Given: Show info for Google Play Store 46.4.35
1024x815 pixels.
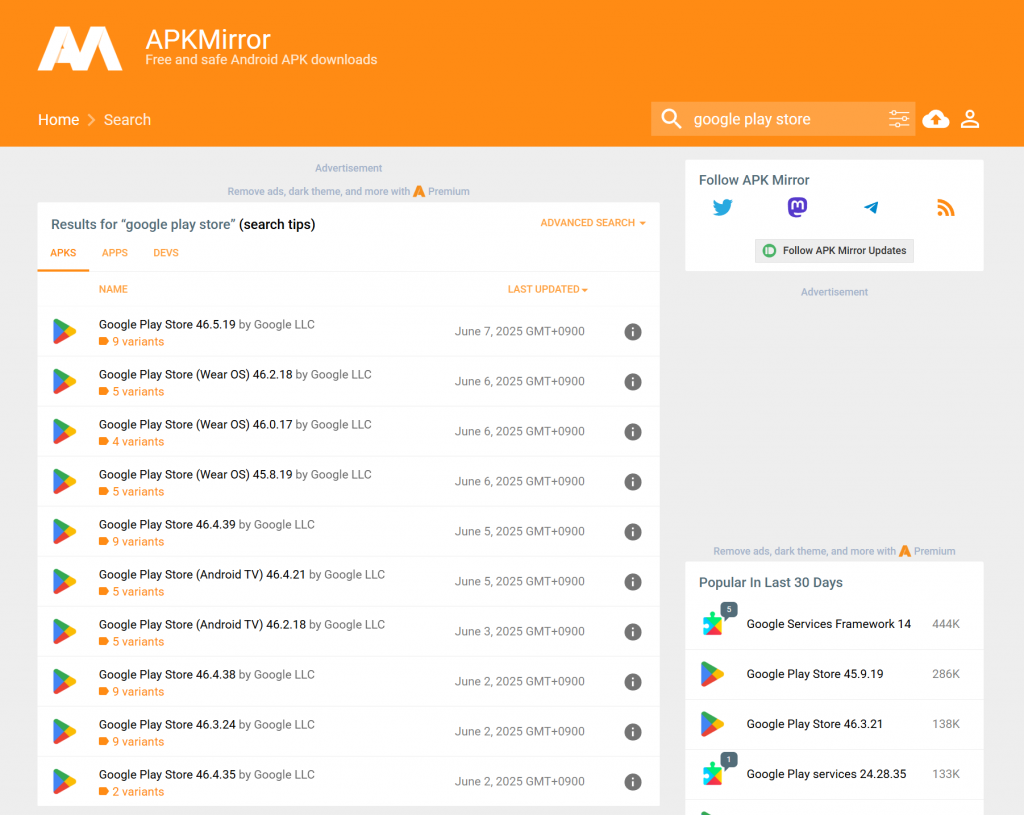Looking at the screenshot, I should coord(633,782).
